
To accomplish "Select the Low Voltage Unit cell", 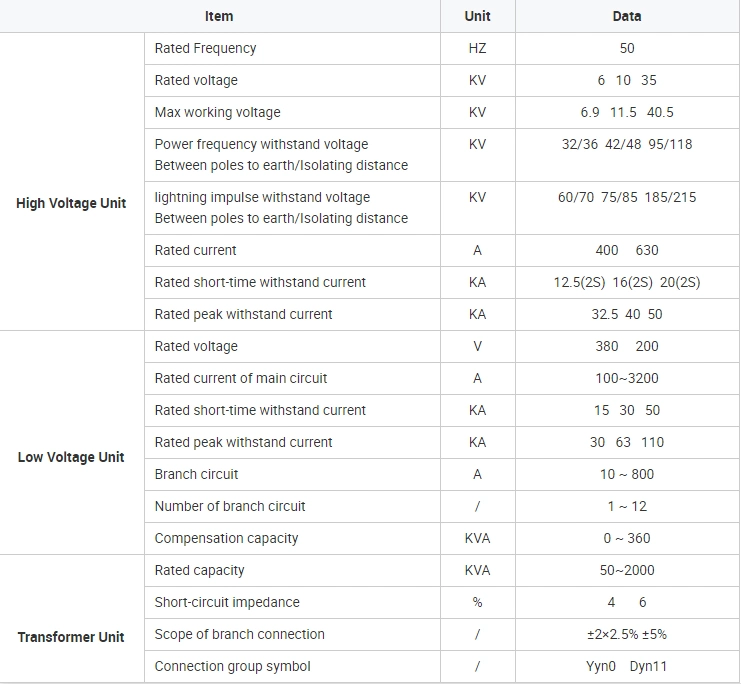I will (x=71, y=457).
